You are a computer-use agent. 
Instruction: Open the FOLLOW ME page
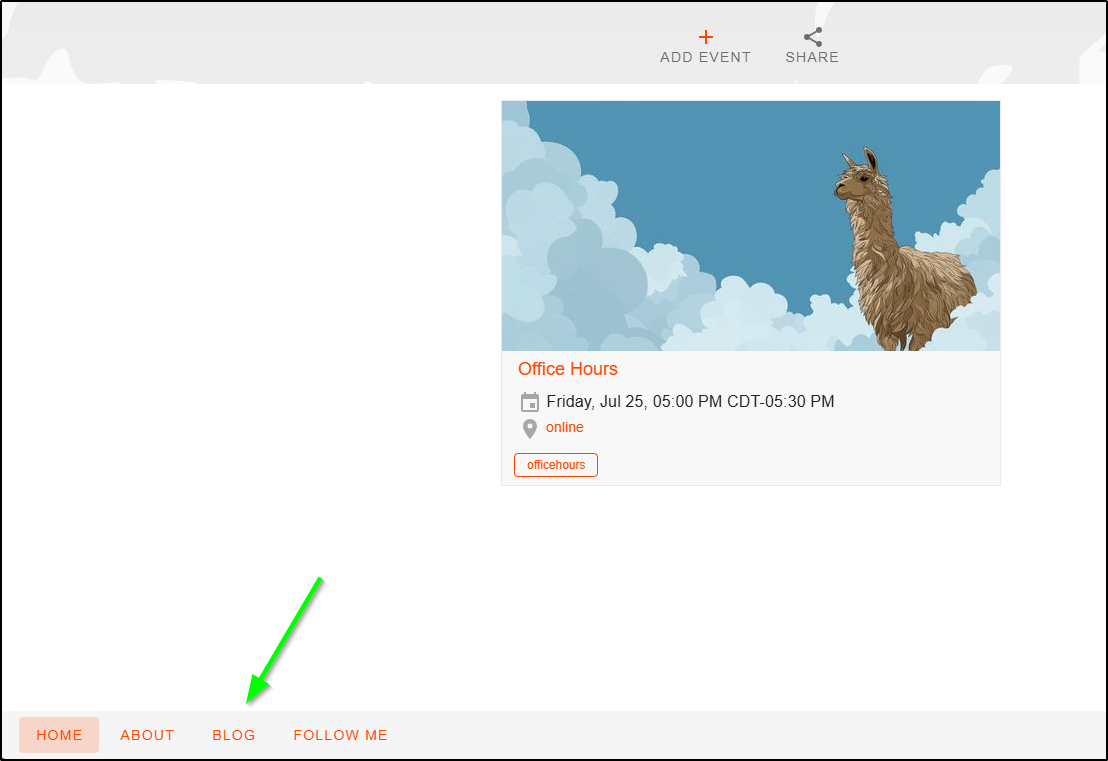click(341, 735)
